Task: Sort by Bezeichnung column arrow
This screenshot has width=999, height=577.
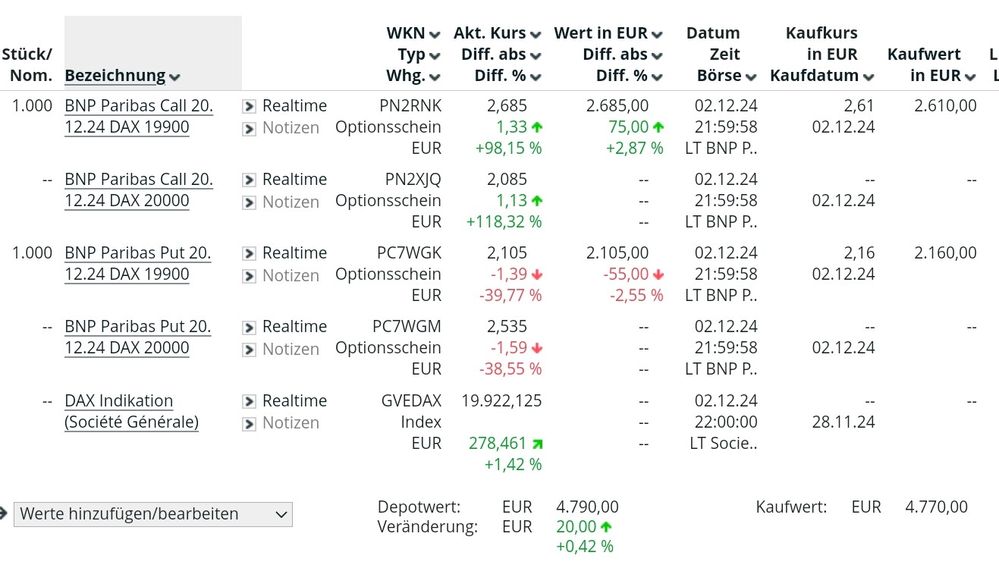Action: point(175,77)
